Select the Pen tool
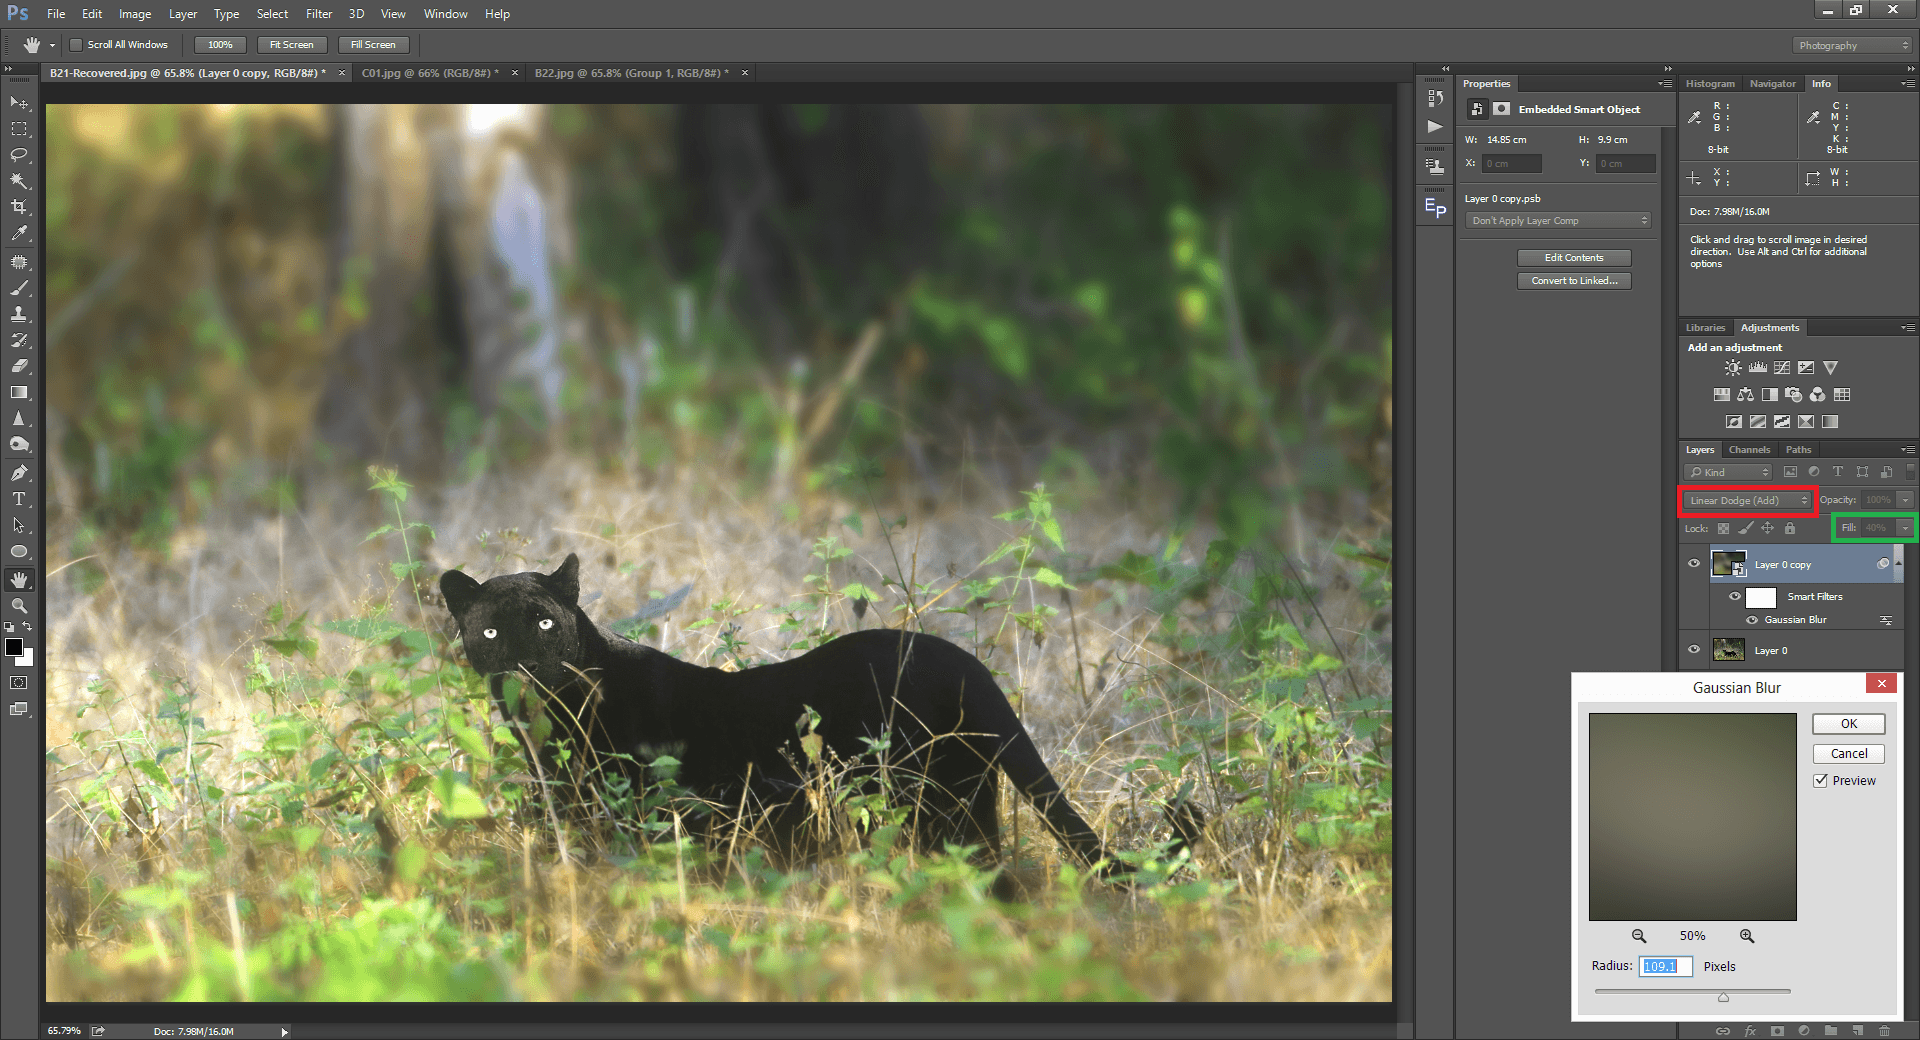The width and height of the screenshot is (1920, 1040). [x=19, y=472]
